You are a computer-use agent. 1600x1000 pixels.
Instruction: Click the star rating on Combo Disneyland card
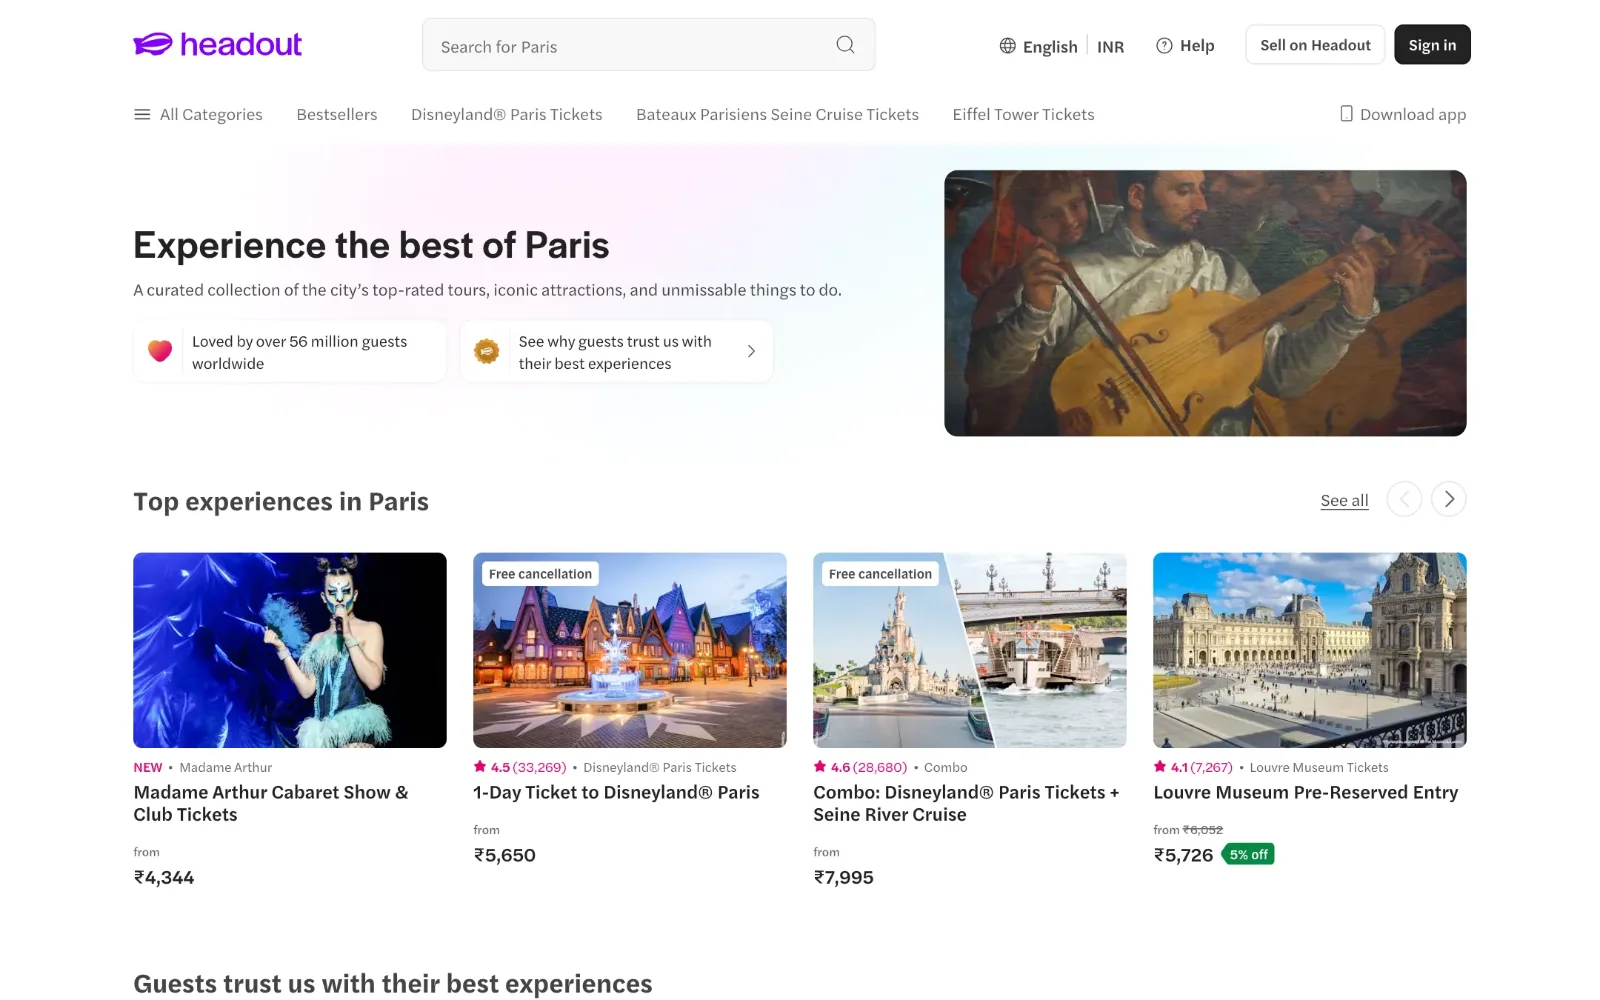860,768
